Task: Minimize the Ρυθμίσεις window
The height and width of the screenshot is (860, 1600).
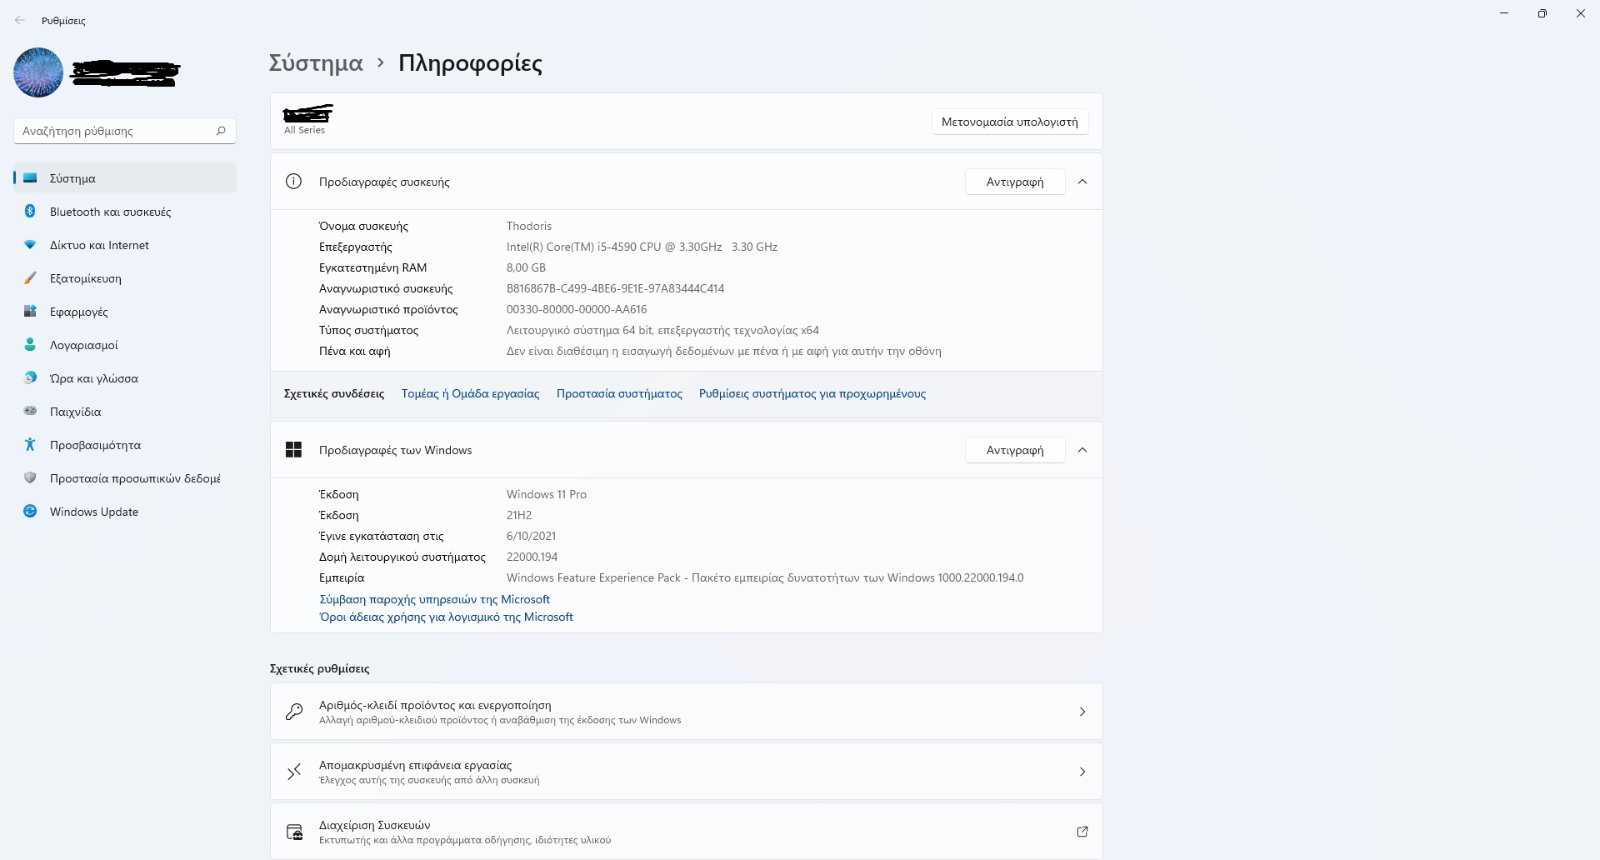Action: pyautogui.click(x=1504, y=13)
